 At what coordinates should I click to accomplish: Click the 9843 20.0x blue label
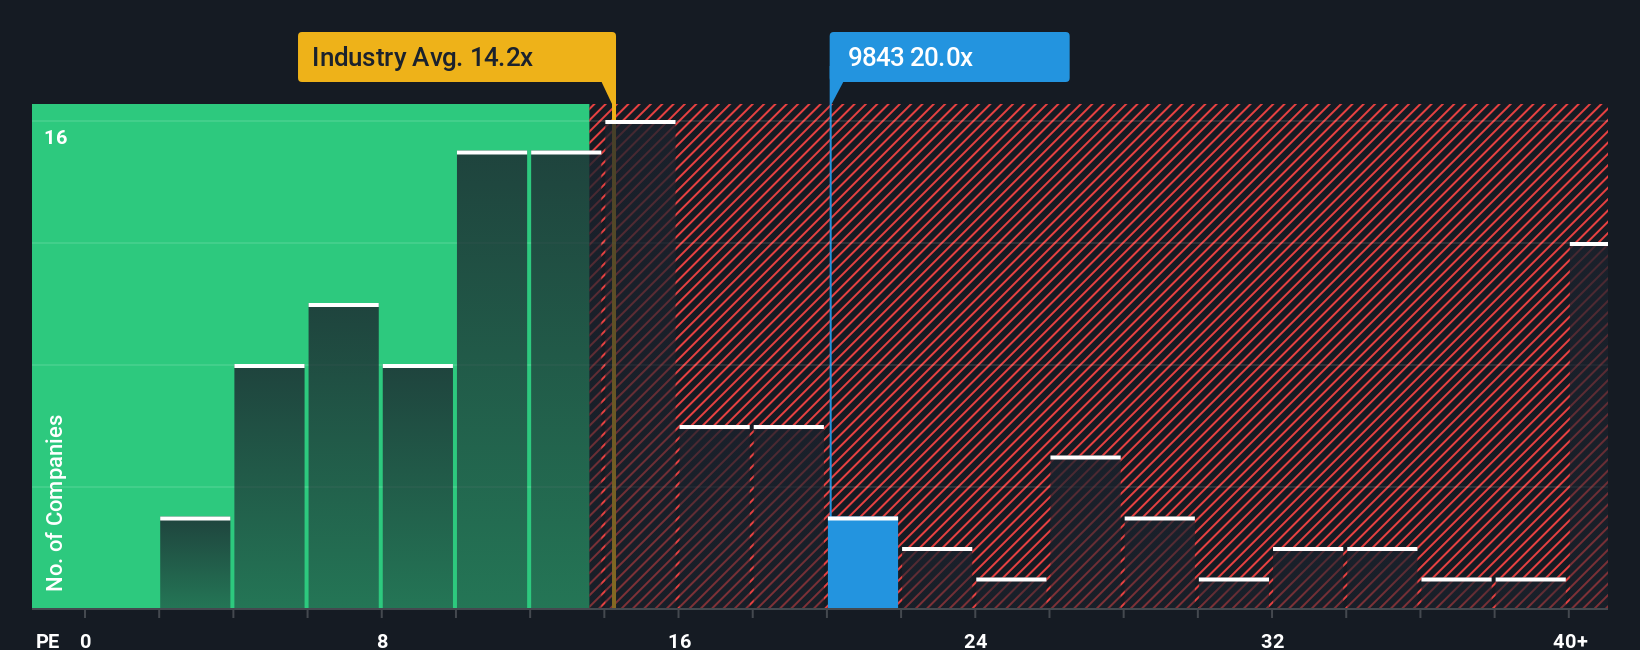point(949,57)
